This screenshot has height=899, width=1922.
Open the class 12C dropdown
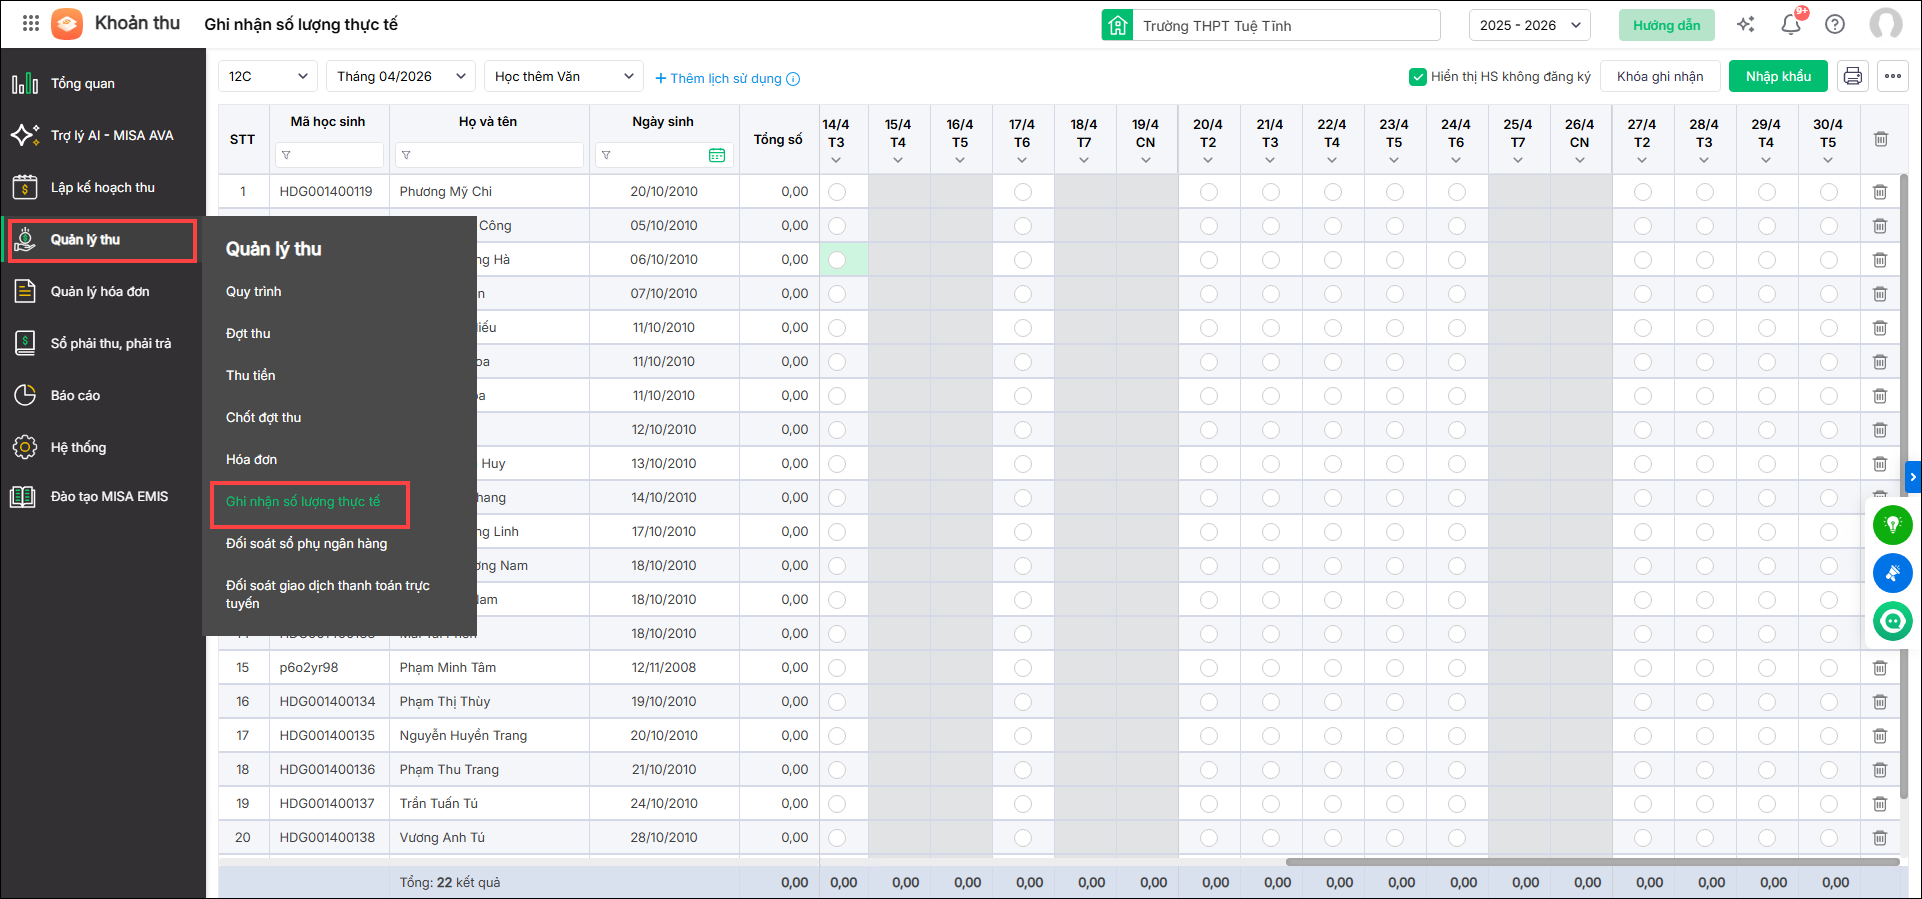tap(267, 76)
